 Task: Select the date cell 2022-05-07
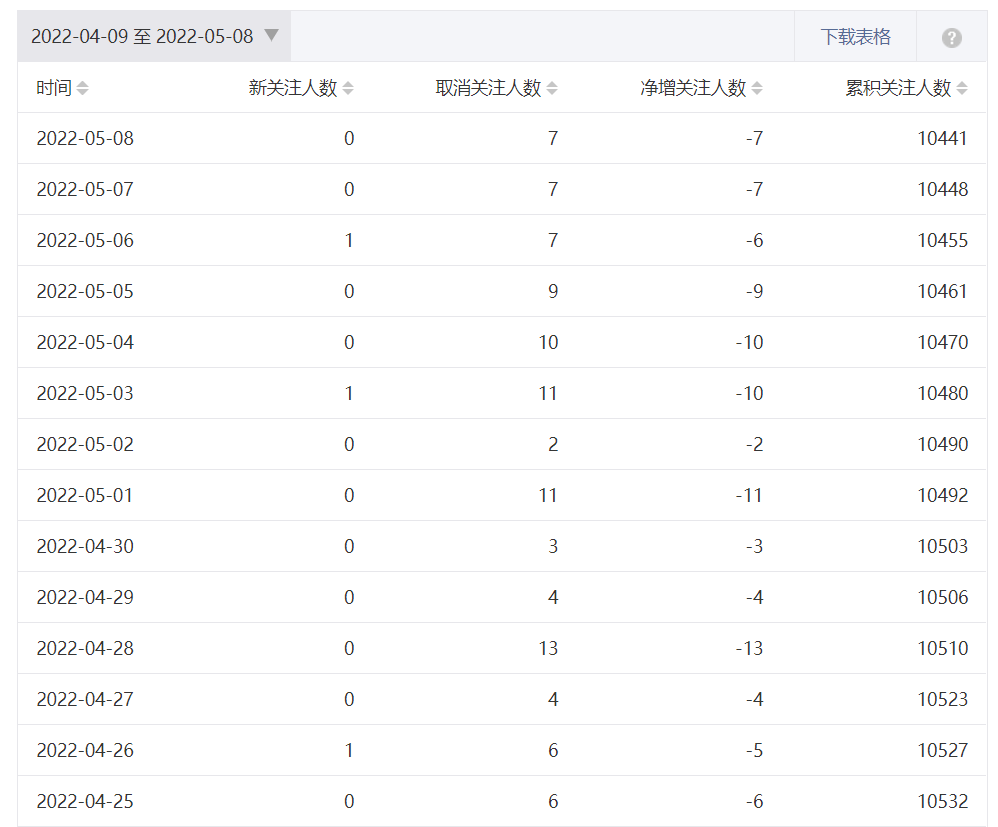coord(85,189)
